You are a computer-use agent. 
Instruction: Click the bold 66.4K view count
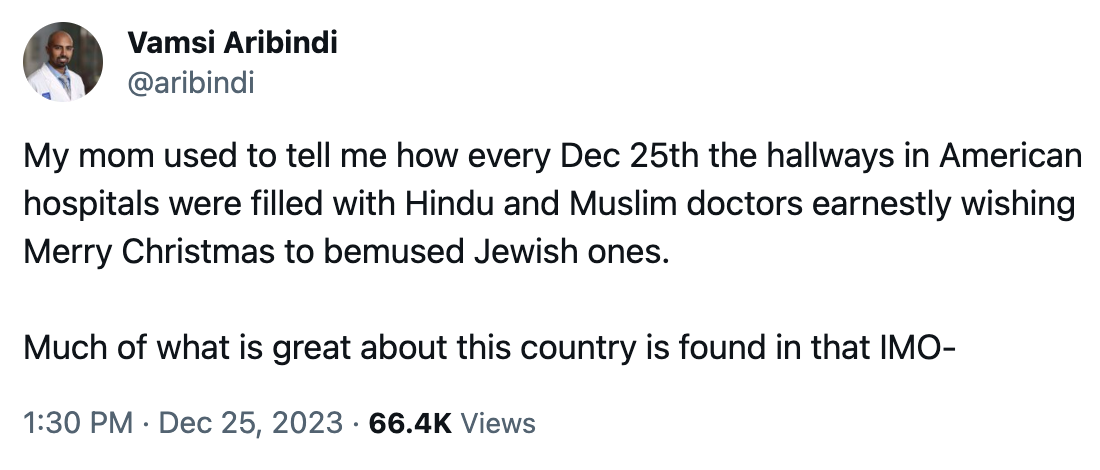point(410,423)
